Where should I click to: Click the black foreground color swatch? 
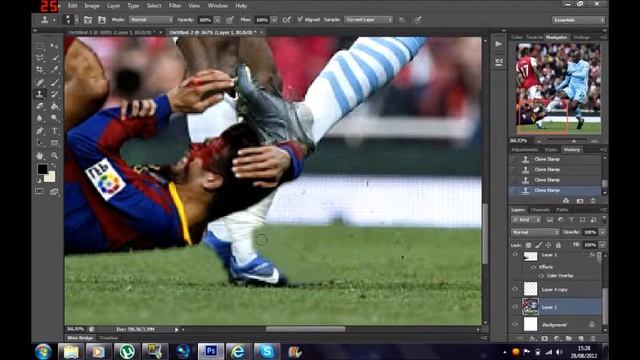42,169
